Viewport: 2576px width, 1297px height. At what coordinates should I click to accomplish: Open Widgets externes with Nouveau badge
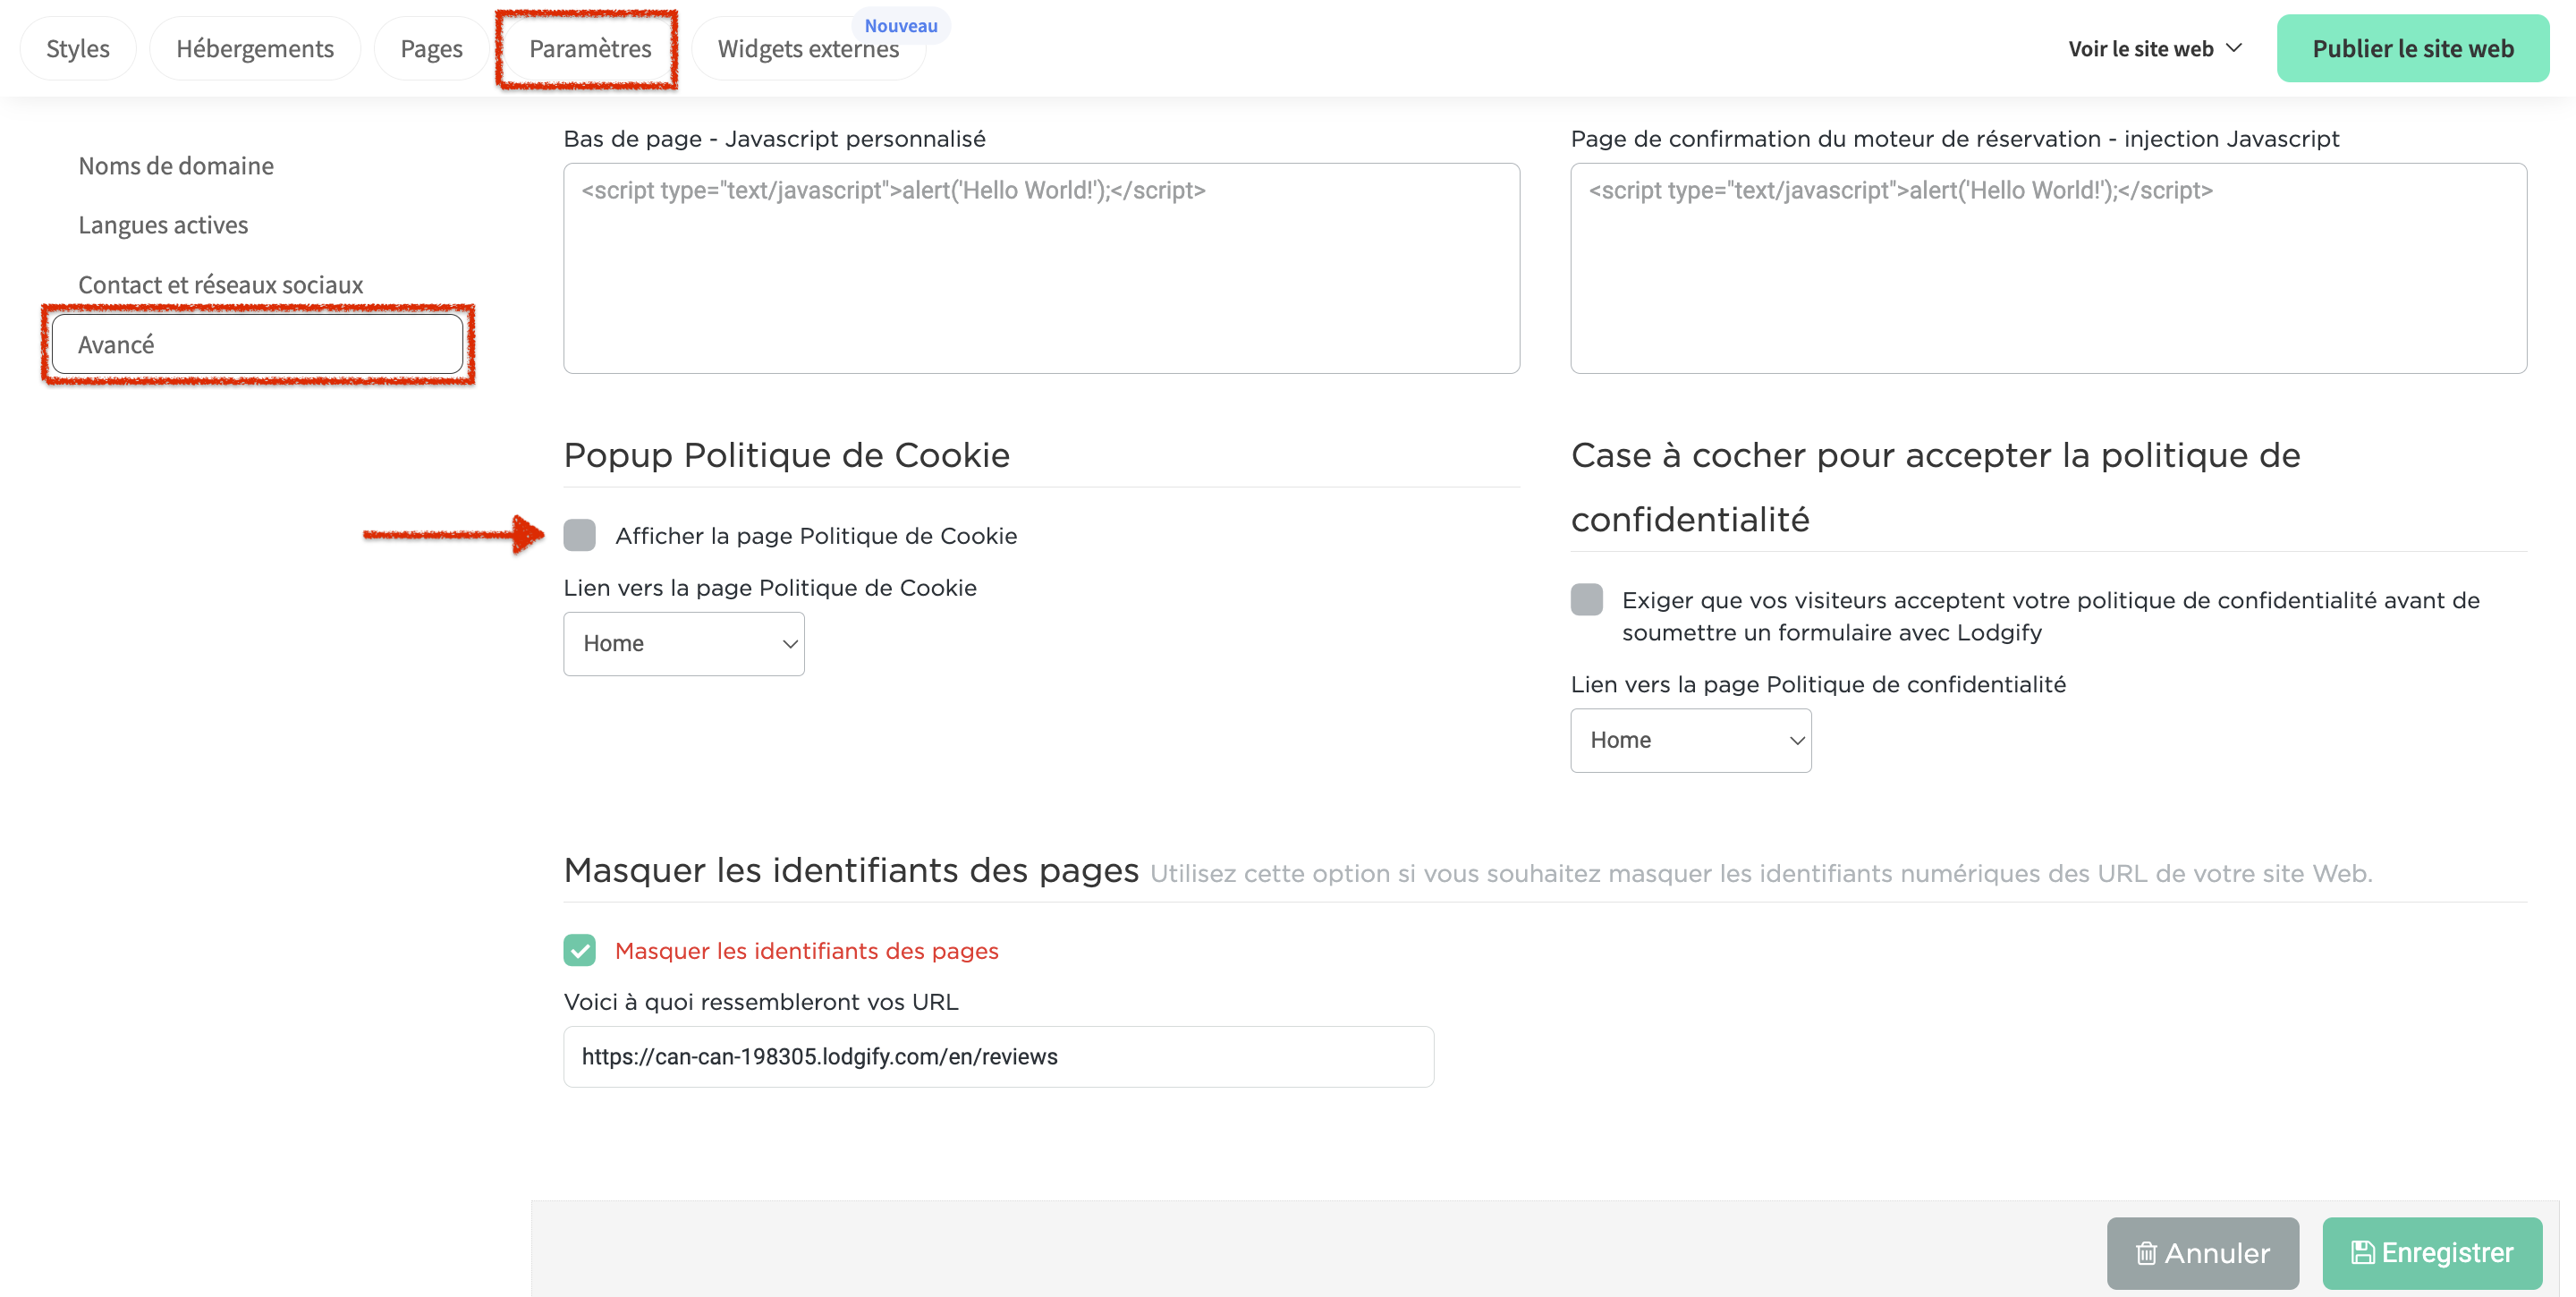[809, 48]
